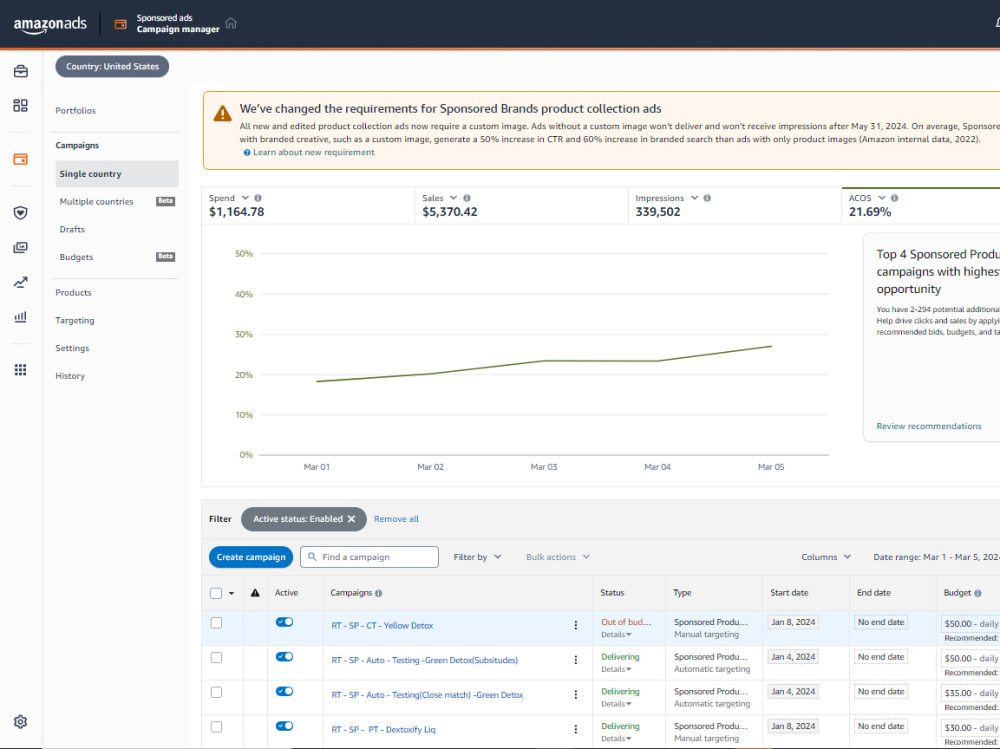Click info icon beside Budget column header
The height and width of the screenshot is (749, 1000).
[x=978, y=593]
